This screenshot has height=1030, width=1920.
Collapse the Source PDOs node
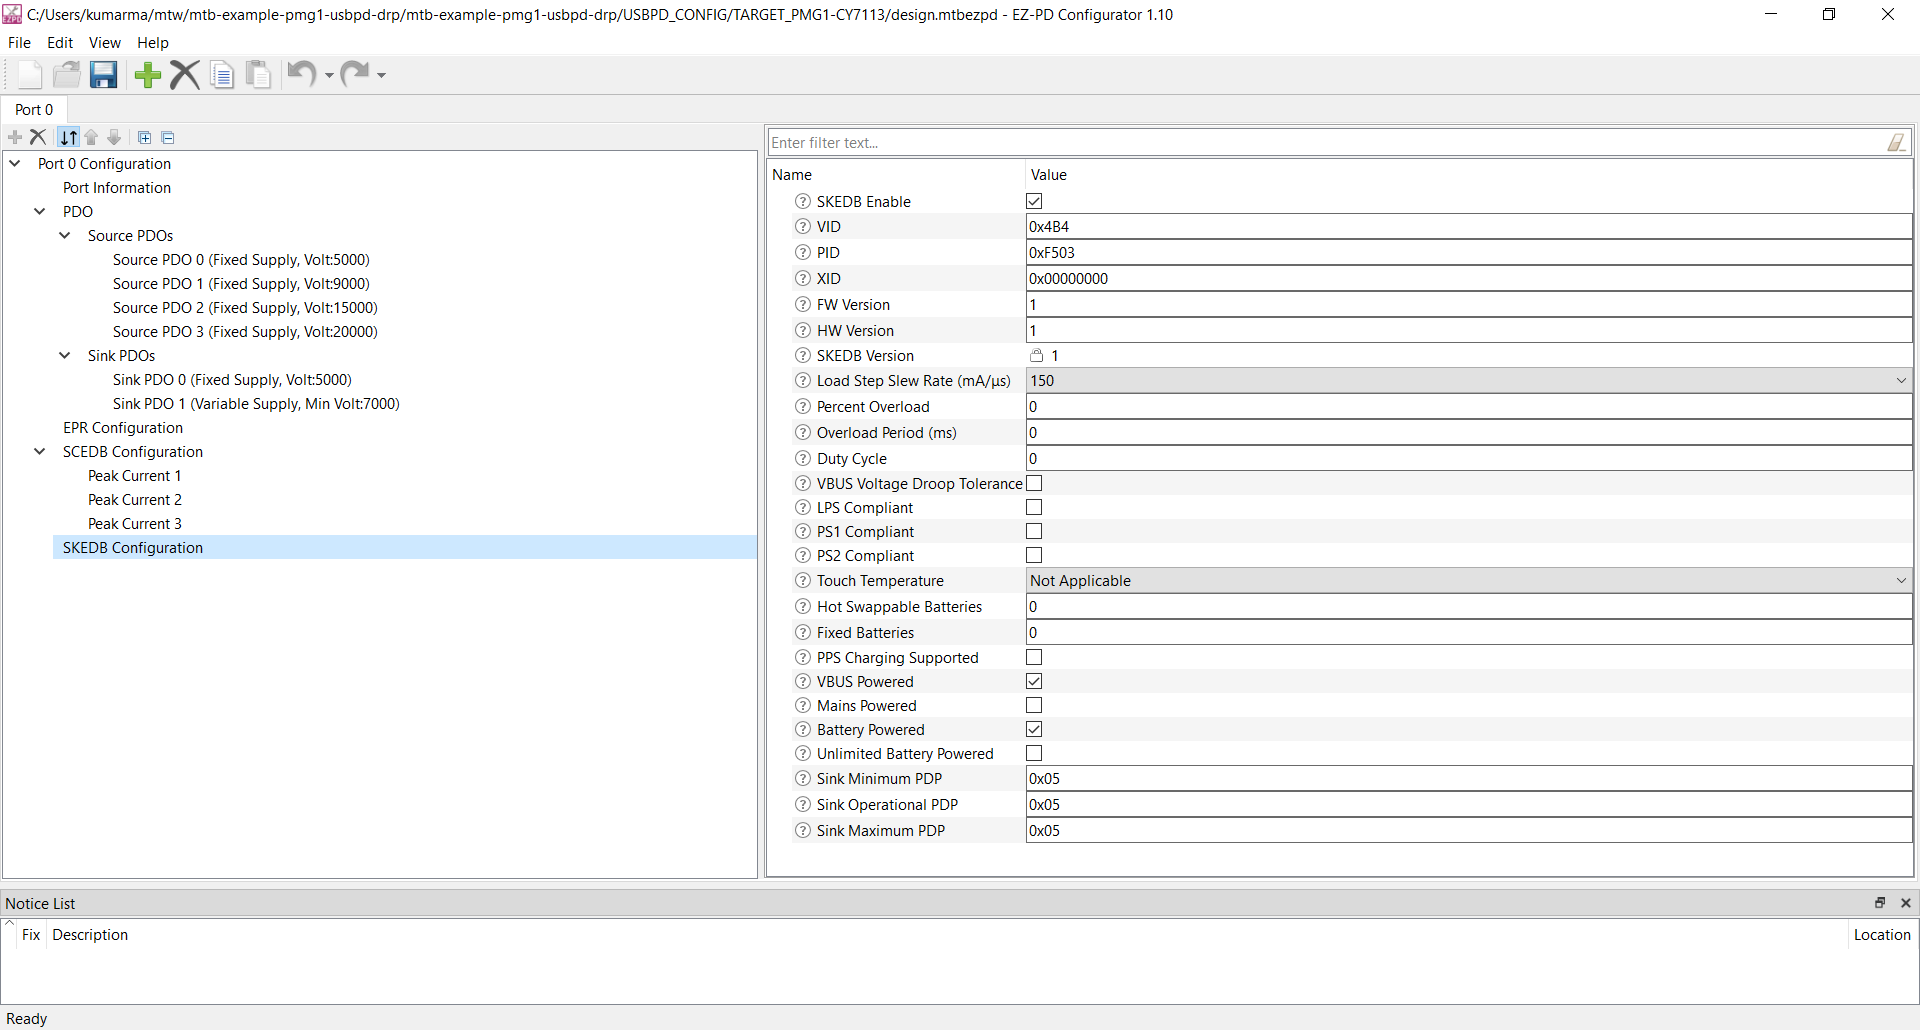[x=65, y=235]
